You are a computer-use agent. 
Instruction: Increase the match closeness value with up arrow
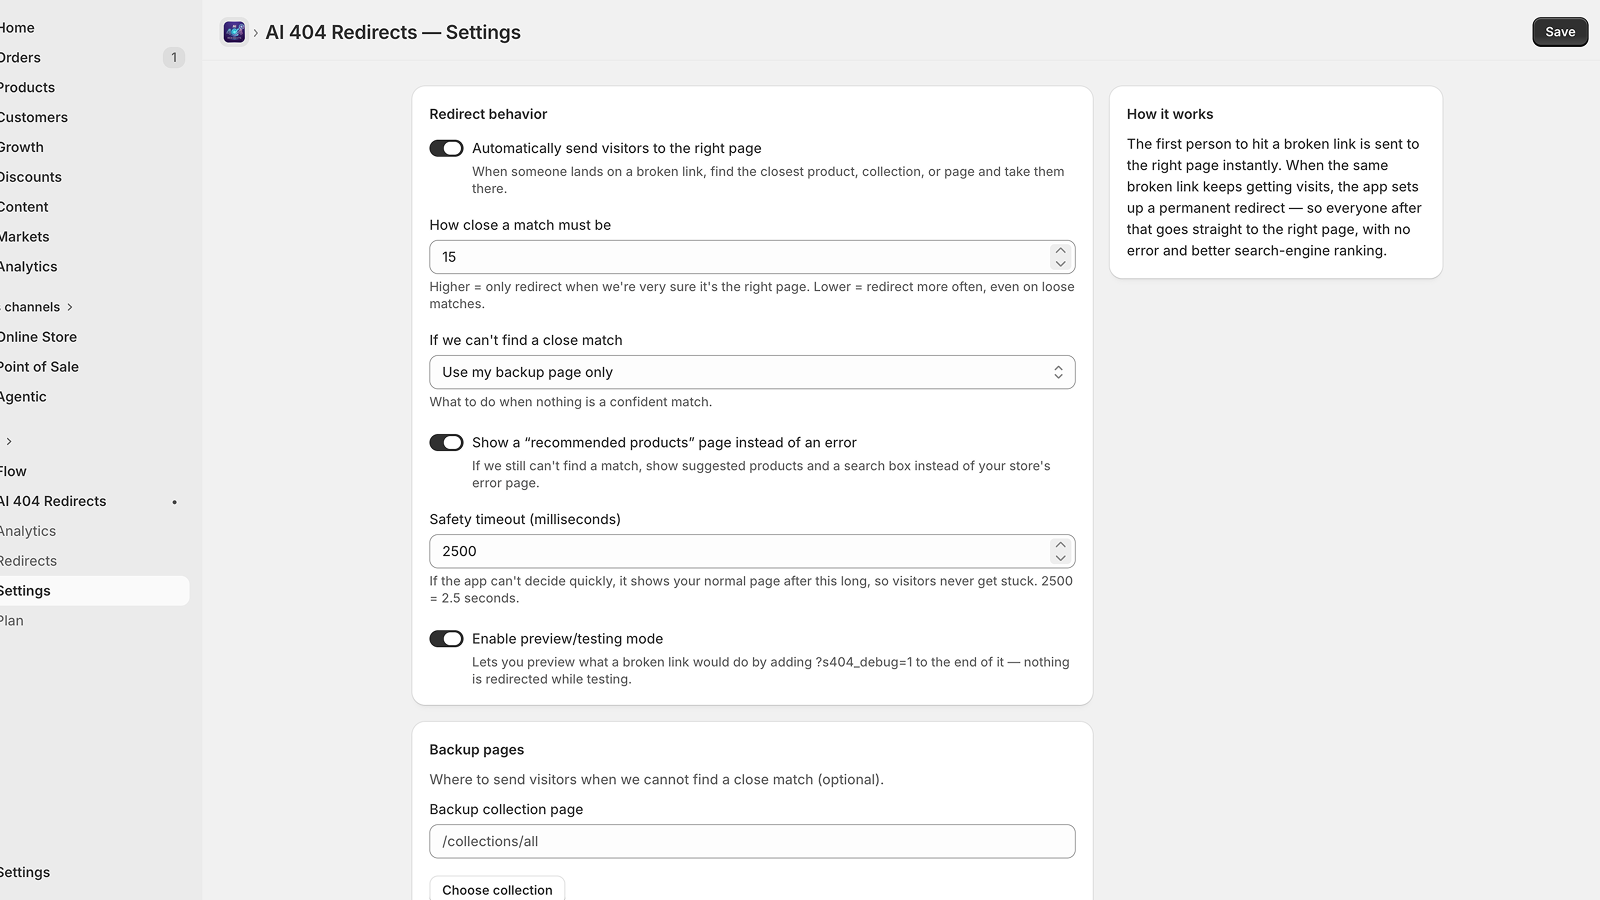1060,250
